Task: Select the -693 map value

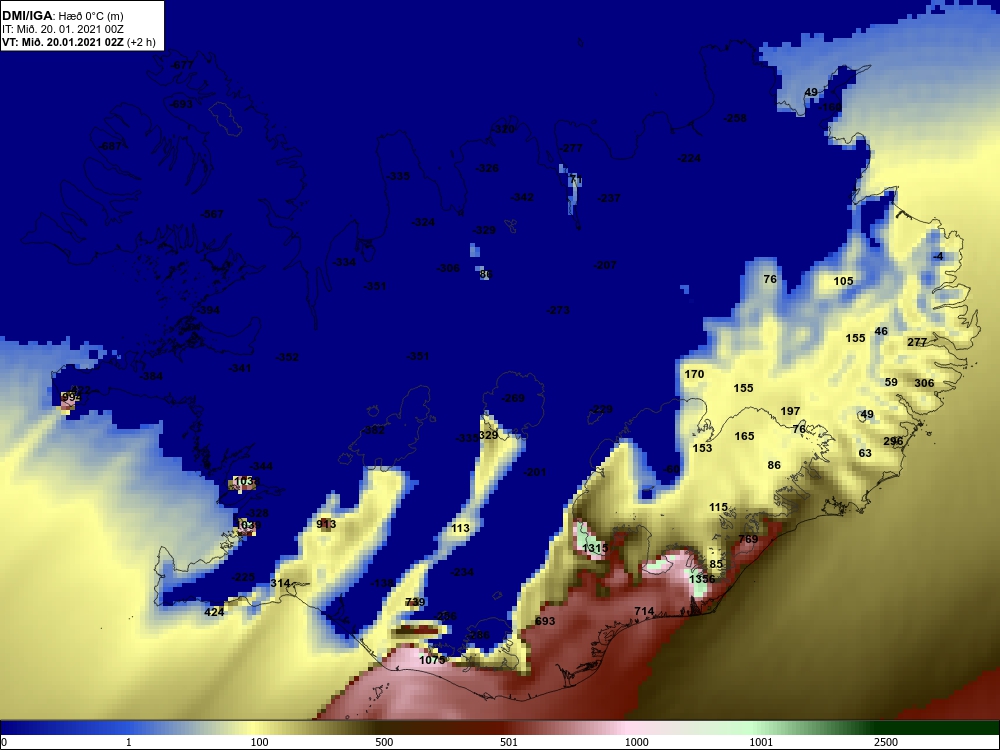Action: pyautogui.click(x=181, y=103)
